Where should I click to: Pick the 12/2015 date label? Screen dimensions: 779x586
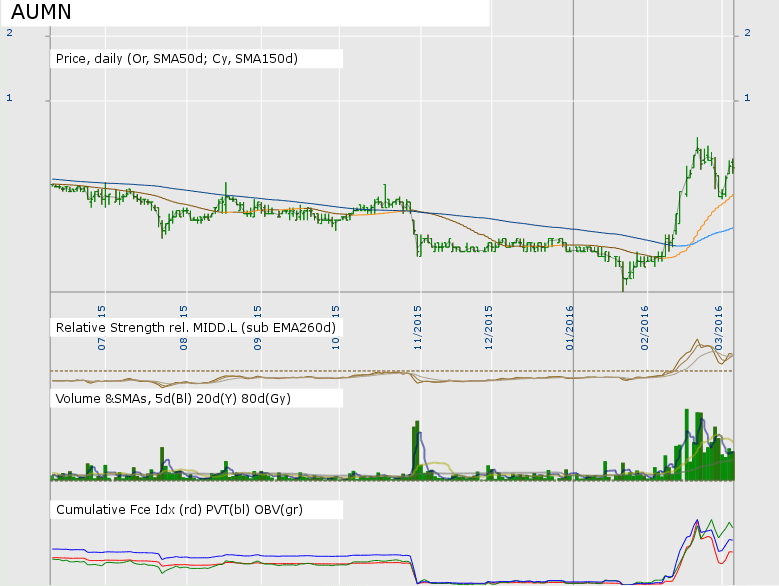(489, 322)
